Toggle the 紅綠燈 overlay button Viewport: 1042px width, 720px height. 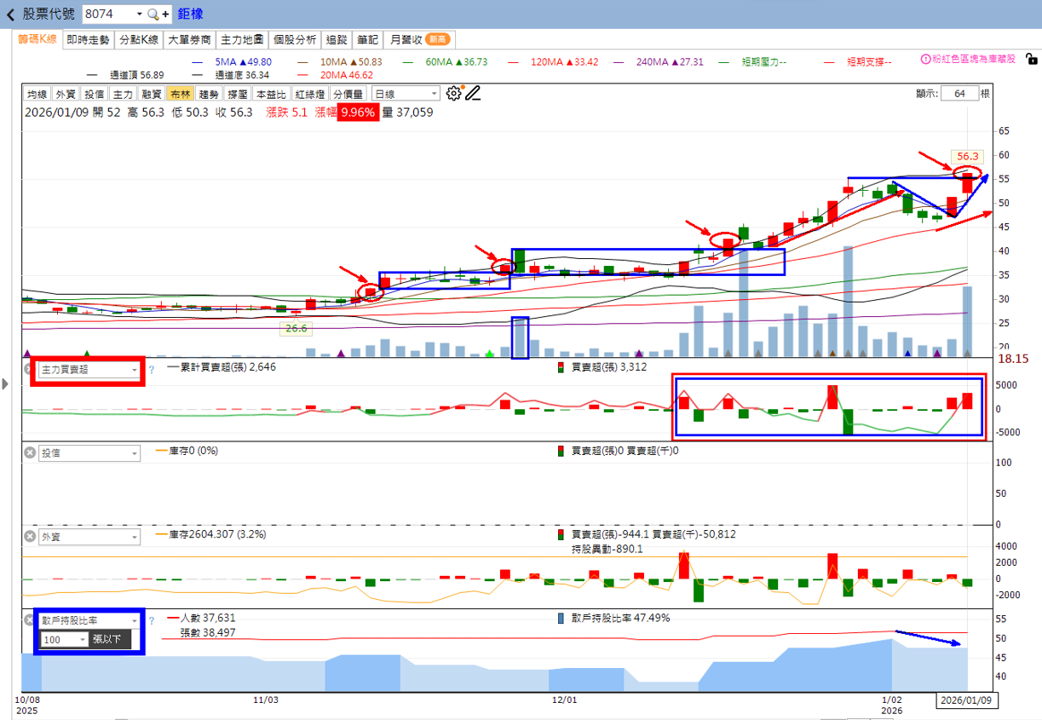(x=310, y=94)
